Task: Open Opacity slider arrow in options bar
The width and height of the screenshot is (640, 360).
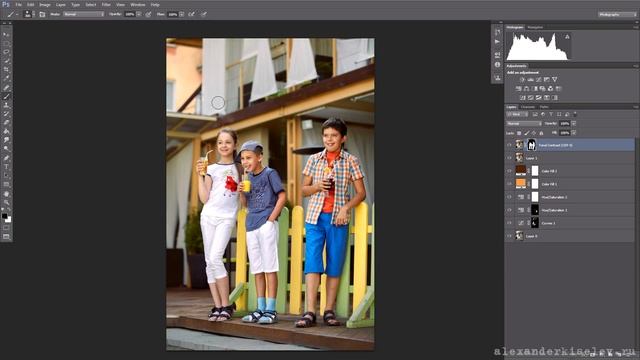Action: 139,14
